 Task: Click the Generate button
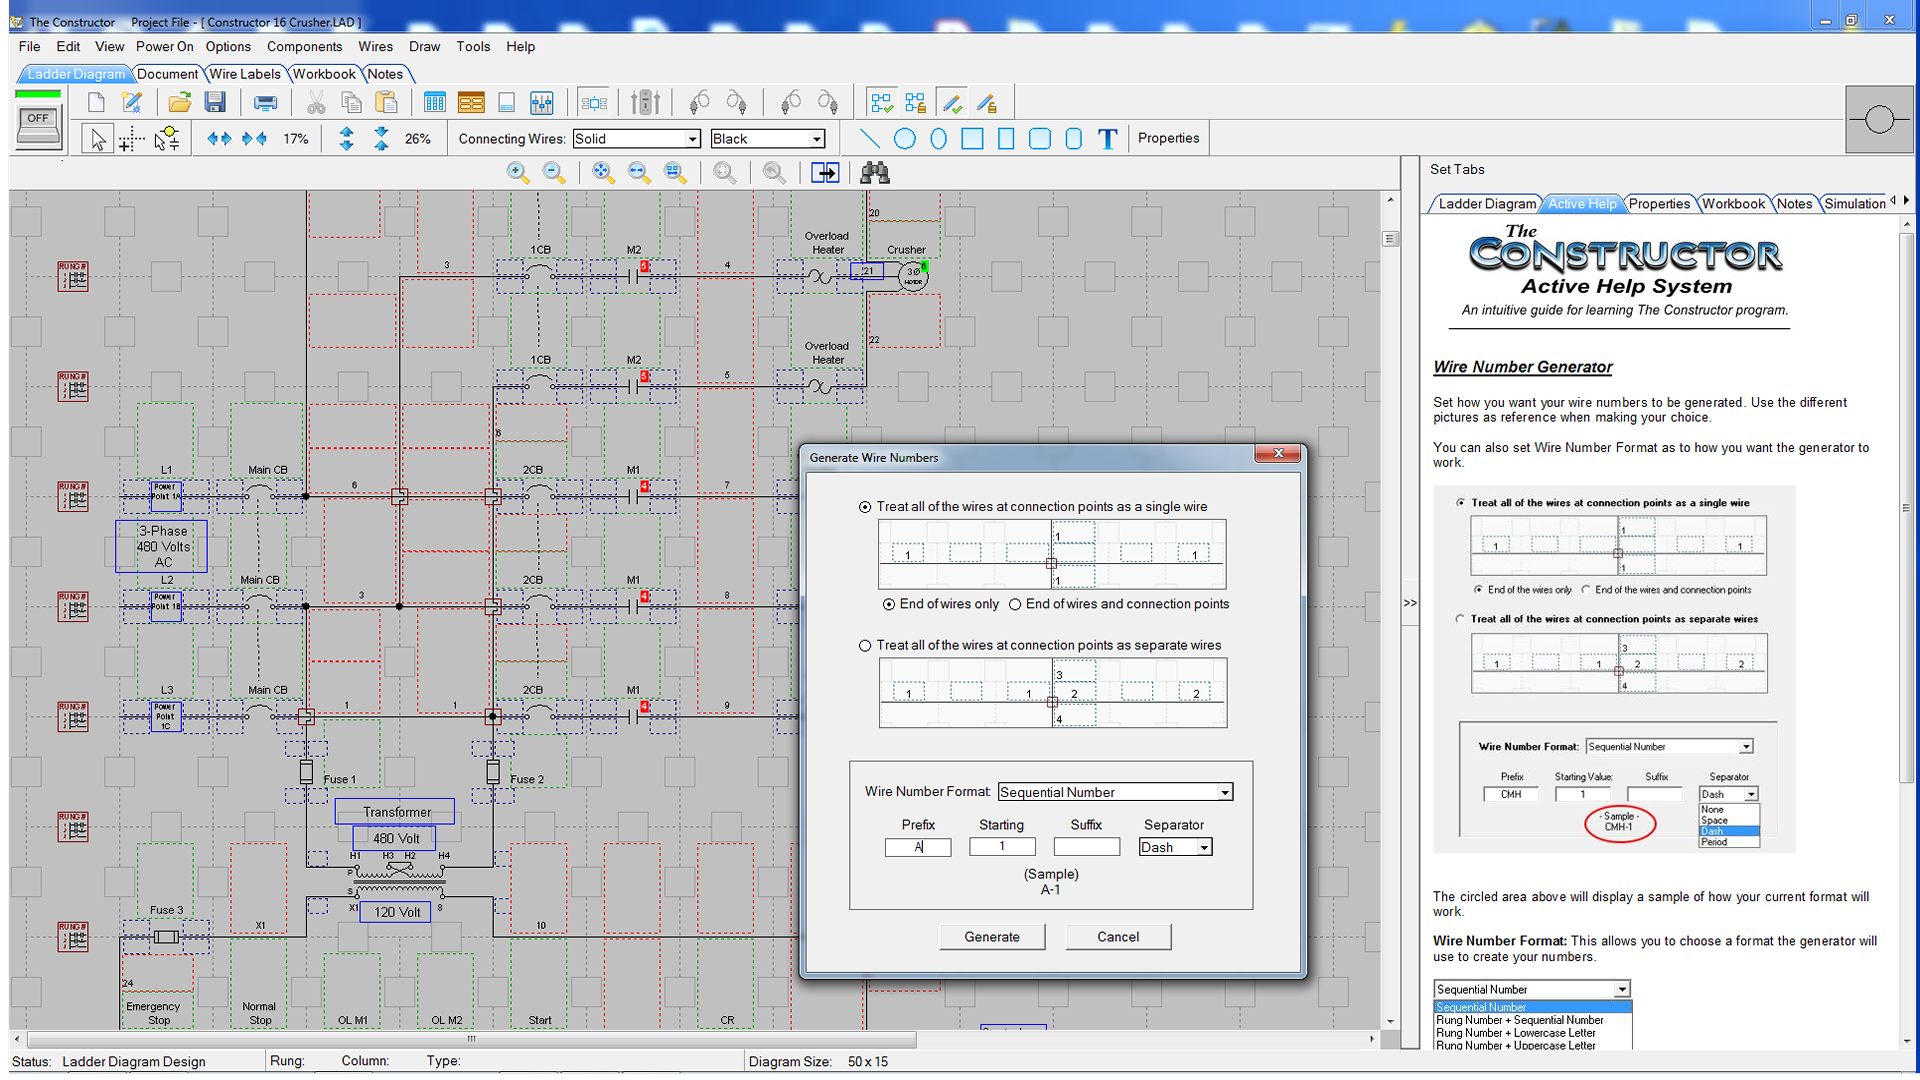pyautogui.click(x=992, y=937)
